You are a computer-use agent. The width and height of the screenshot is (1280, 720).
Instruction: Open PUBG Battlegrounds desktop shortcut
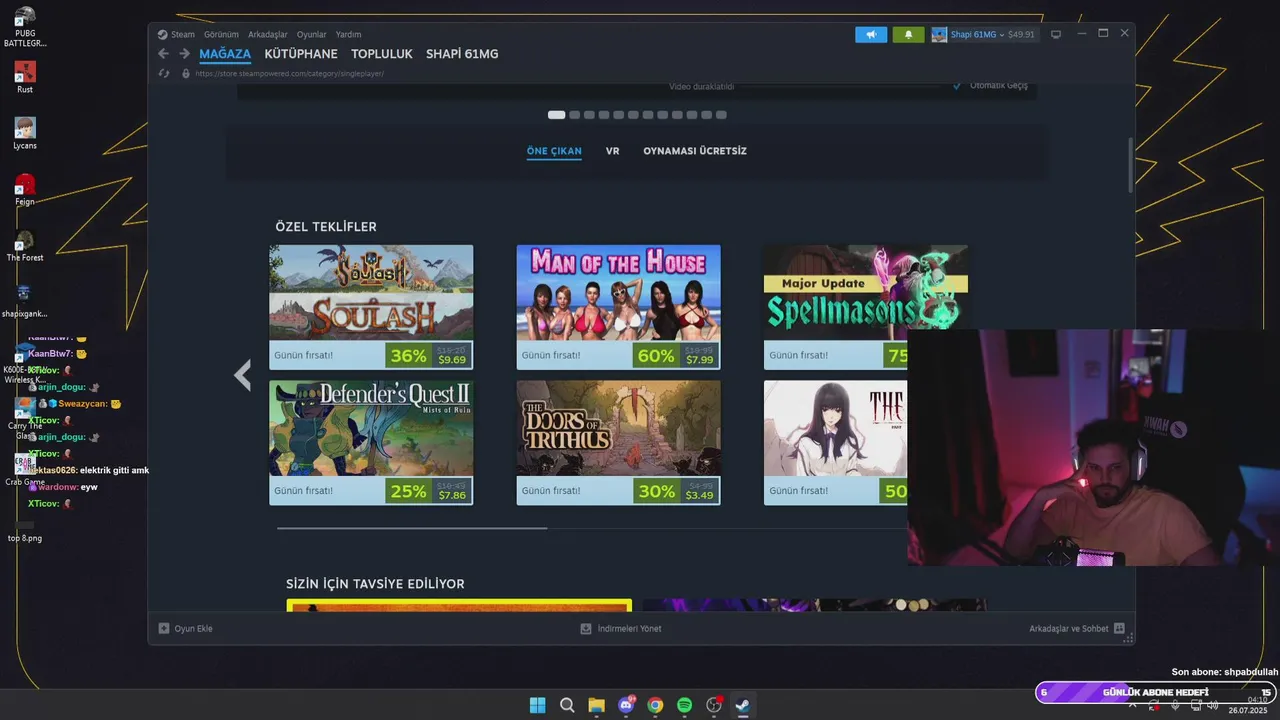(25, 26)
